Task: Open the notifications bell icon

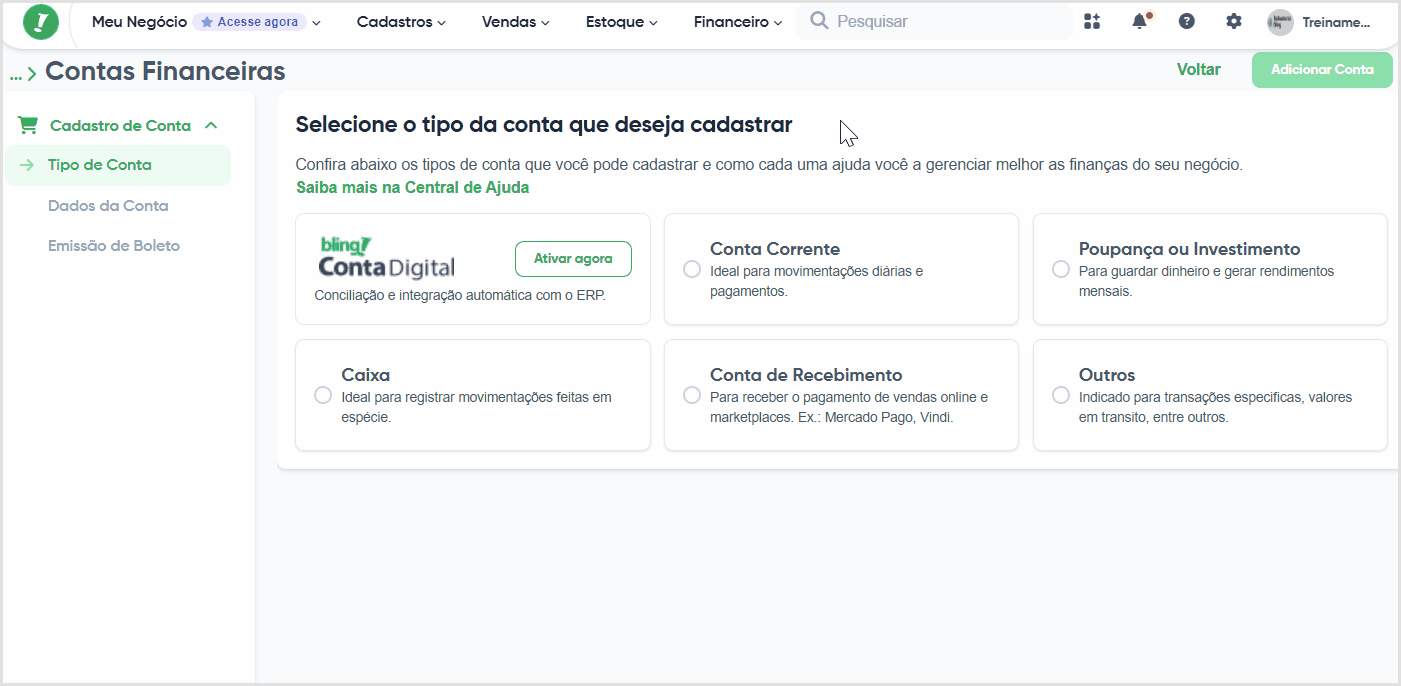Action: [x=1140, y=21]
